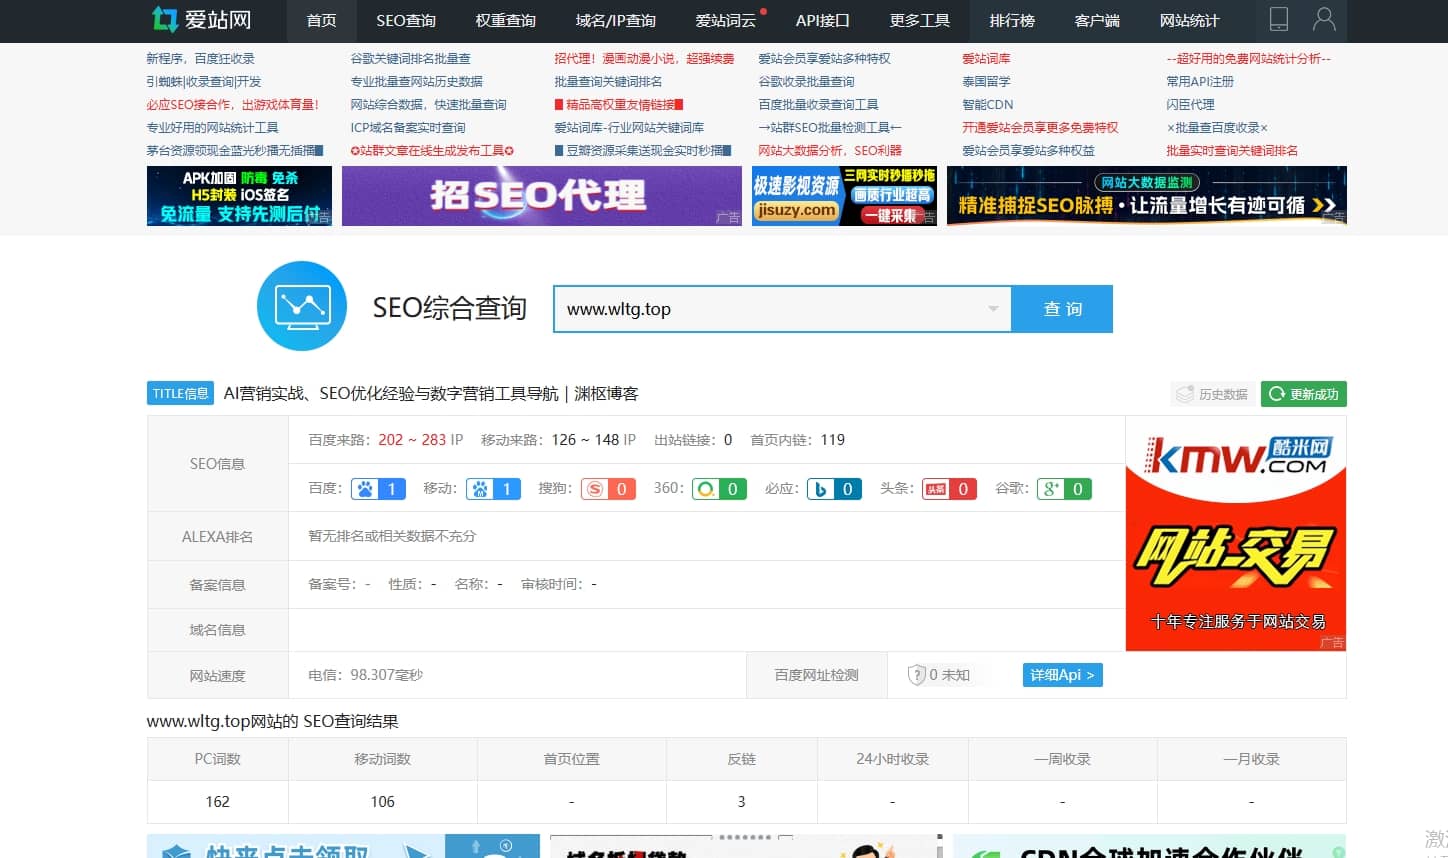Click the shield question mark beside 未知
The width and height of the screenshot is (1448, 858).
click(917, 674)
